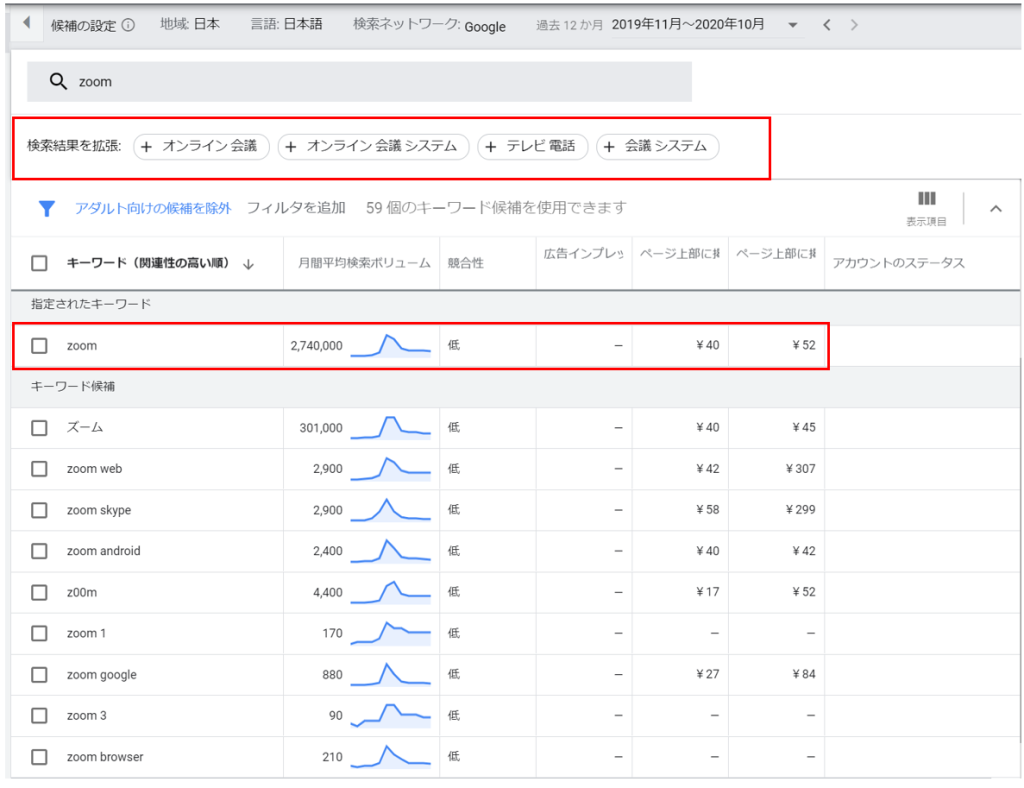Go to previous date range arrow
The image size is (1024, 788).
[827, 25]
